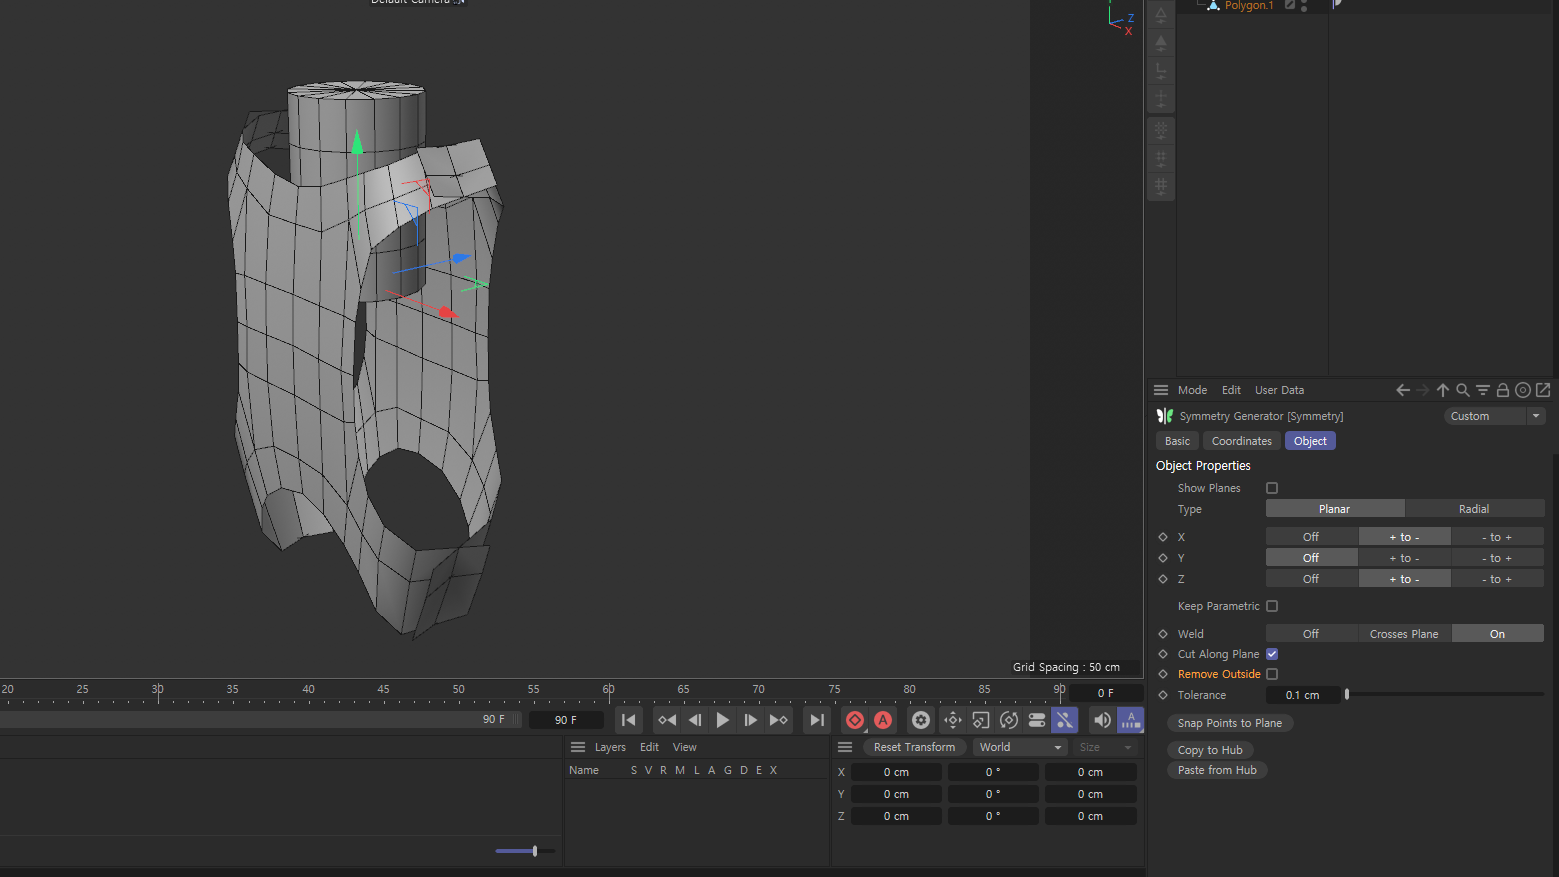Toggle scale keyframe recording icon
This screenshot has height=877, width=1559.
pos(981,720)
